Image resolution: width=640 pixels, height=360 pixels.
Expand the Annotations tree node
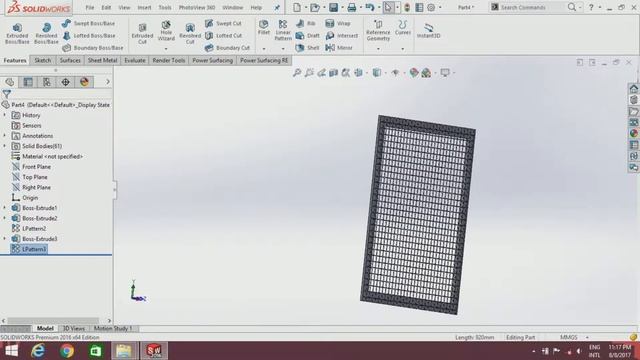point(4,136)
